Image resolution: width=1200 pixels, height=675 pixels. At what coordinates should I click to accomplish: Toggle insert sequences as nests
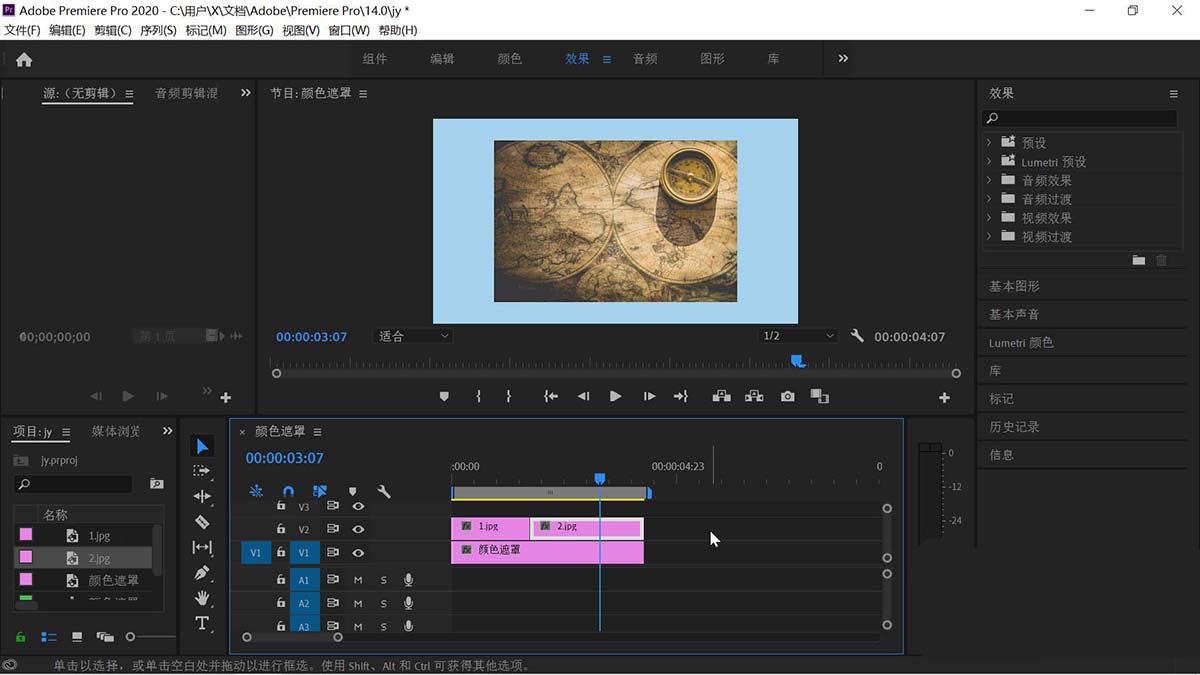pyautogui.click(x=256, y=491)
